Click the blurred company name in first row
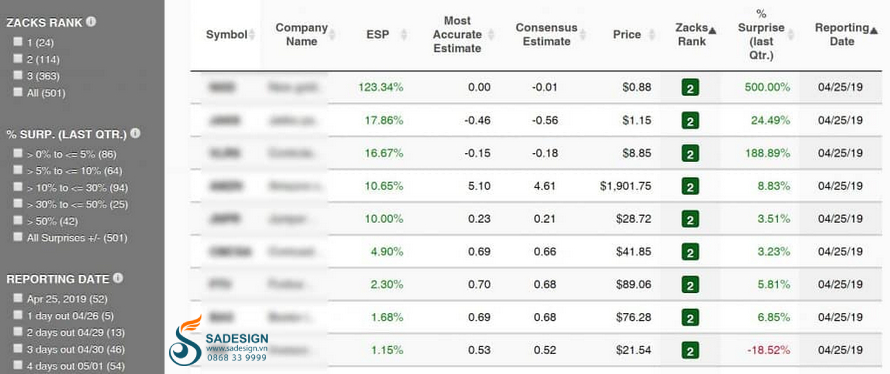Image resolution: width=890 pixels, height=374 pixels. pyautogui.click(x=294, y=87)
